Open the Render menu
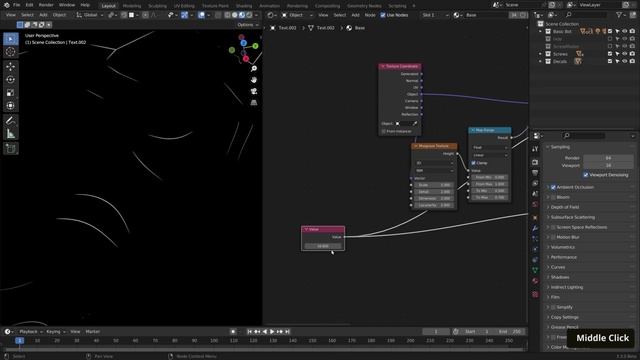The height and width of the screenshot is (360, 640). click(46, 5)
